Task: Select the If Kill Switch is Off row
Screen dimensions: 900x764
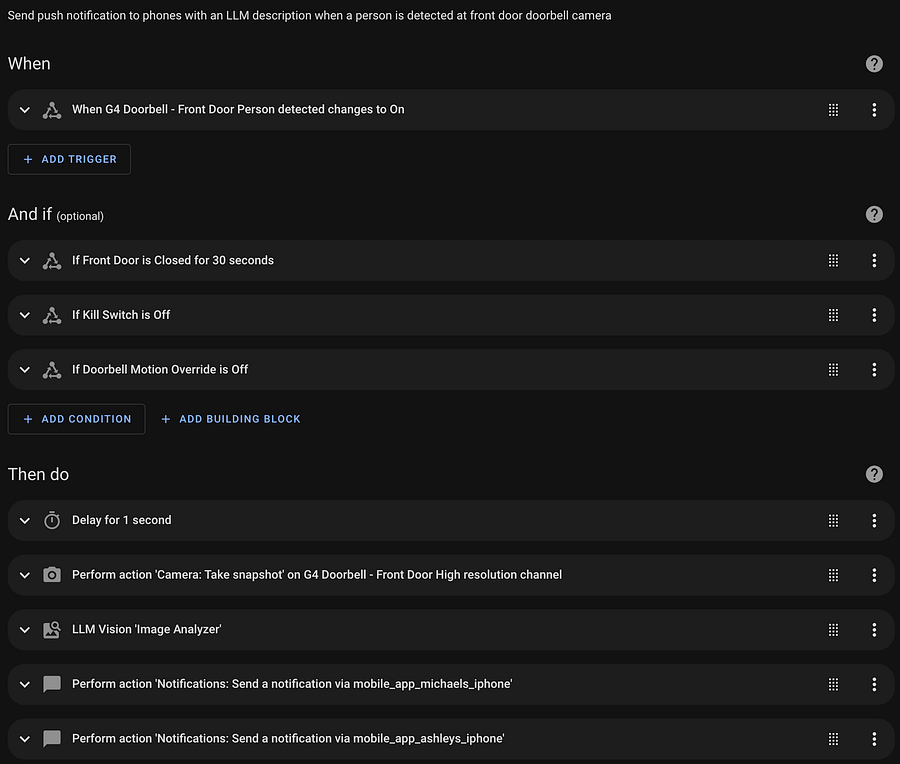Action: [451, 315]
